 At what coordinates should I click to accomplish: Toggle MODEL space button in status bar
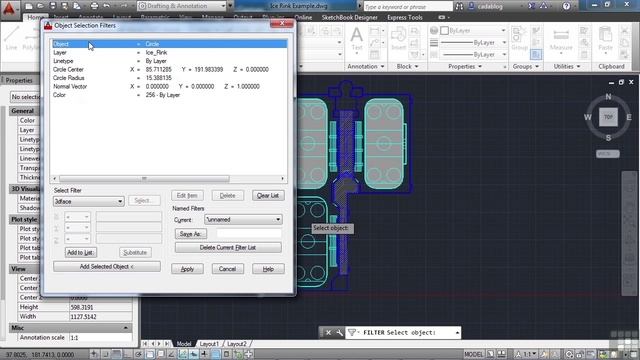473,354
